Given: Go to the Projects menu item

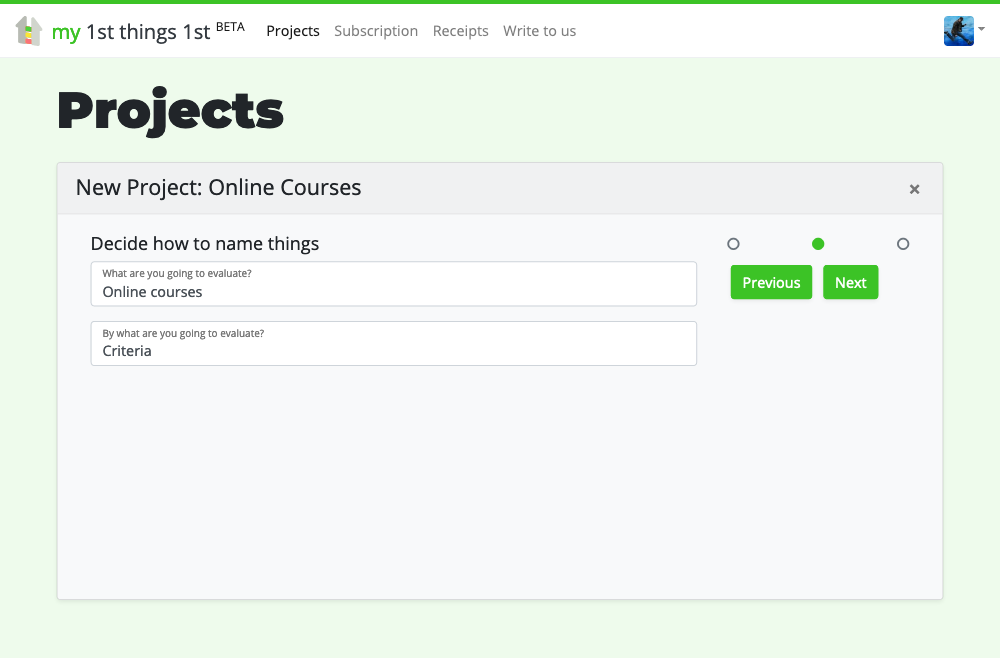Looking at the screenshot, I should pyautogui.click(x=293, y=31).
